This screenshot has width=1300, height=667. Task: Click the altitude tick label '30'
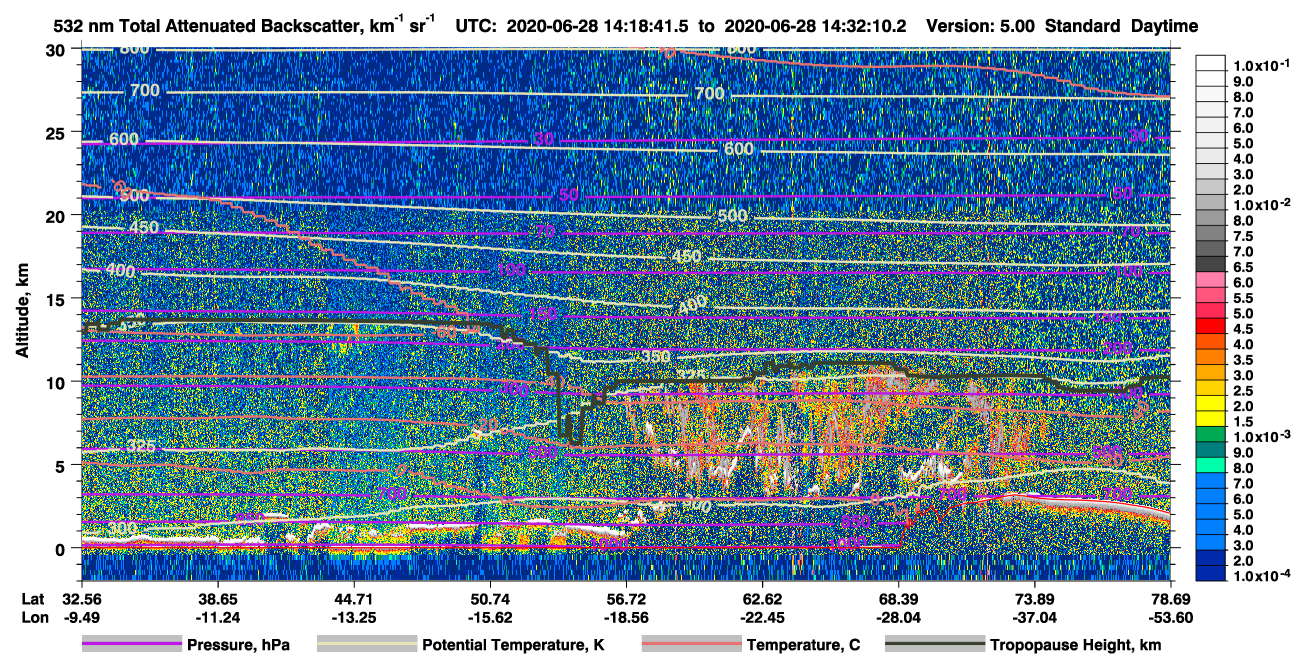57,49
